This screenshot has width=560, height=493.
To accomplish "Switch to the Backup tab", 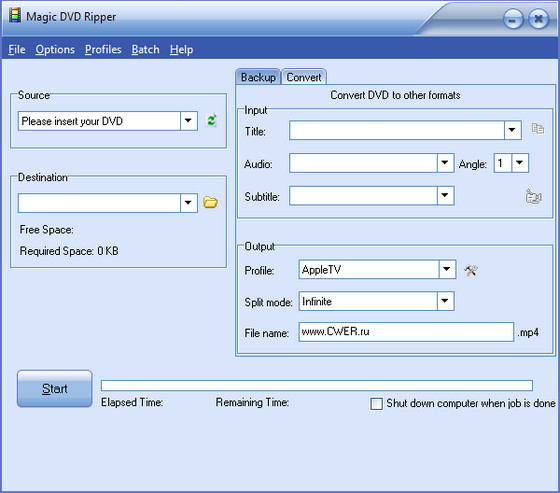I will [x=258, y=77].
